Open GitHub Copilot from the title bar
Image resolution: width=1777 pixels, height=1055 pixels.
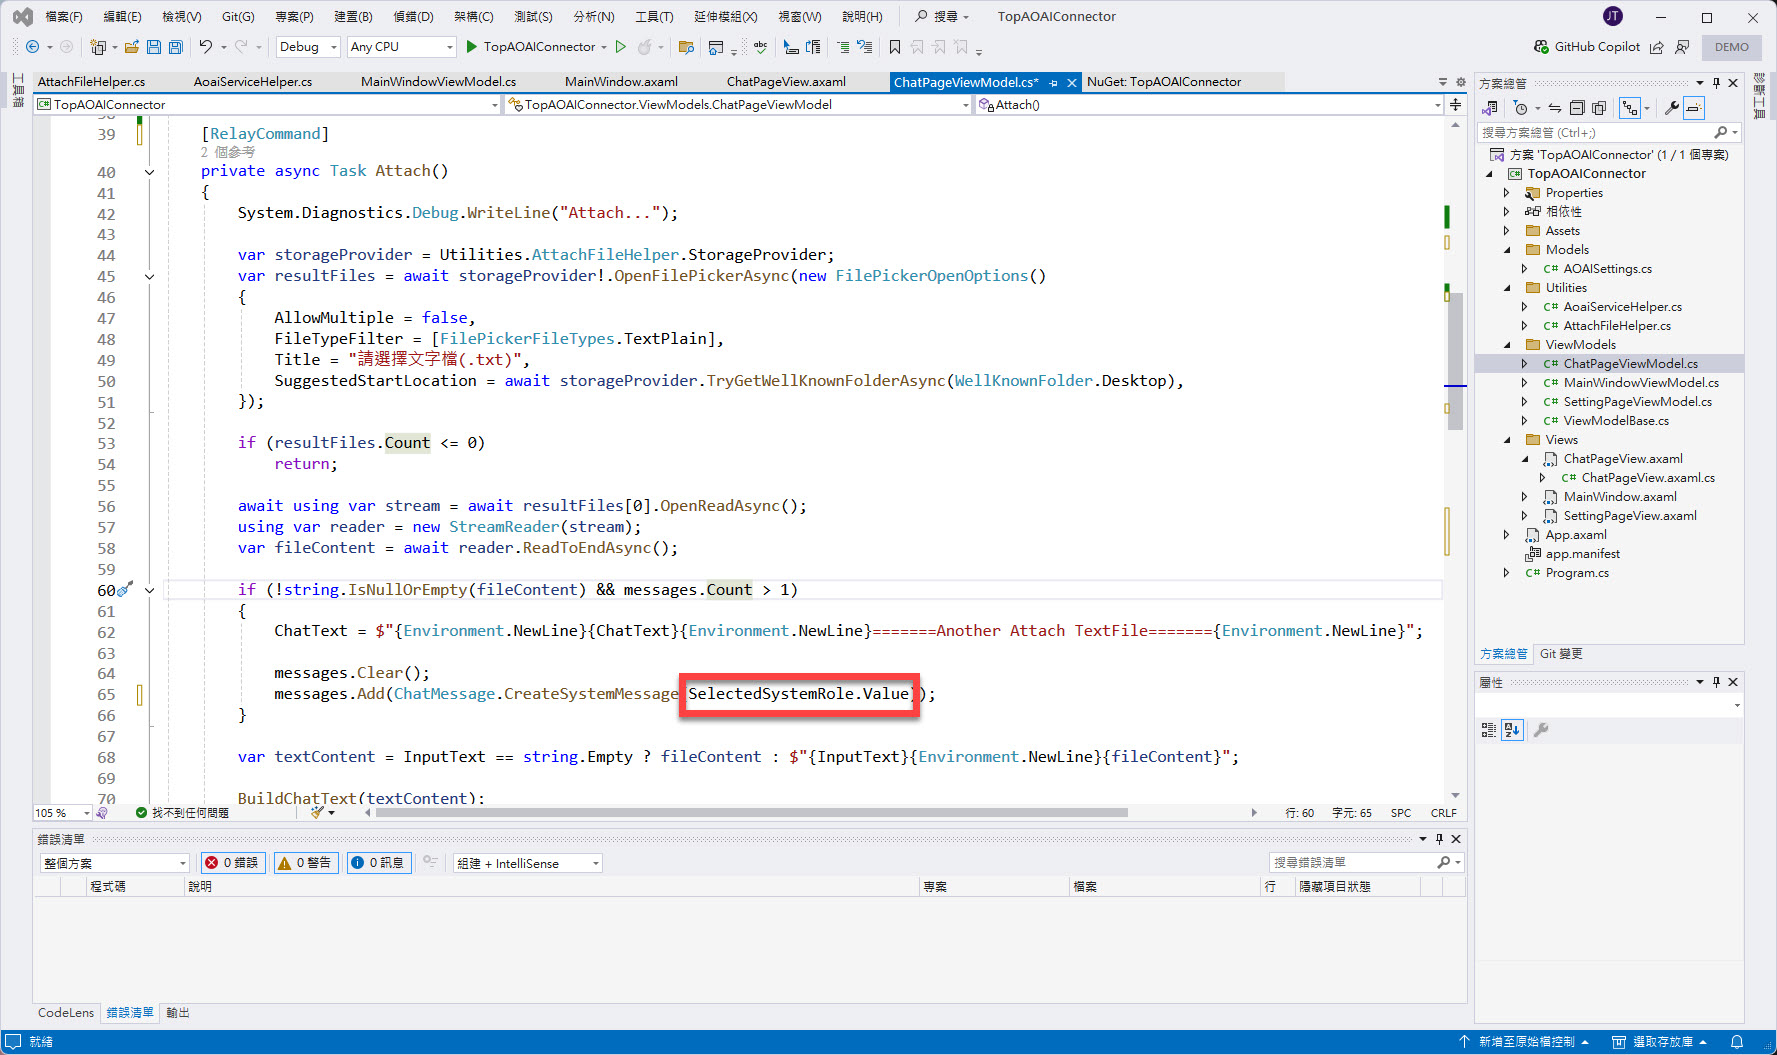click(1587, 47)
